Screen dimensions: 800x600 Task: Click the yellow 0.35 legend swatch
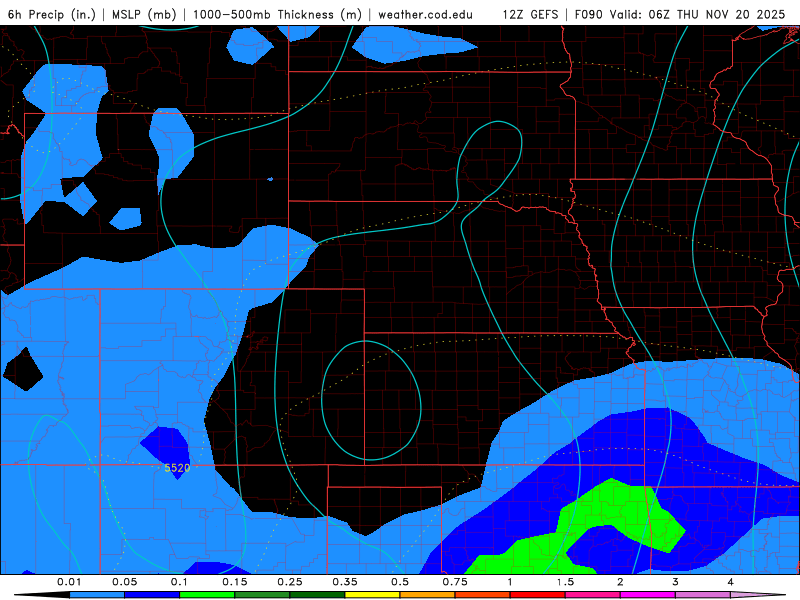pyautogui.click(x=372, y=595)
